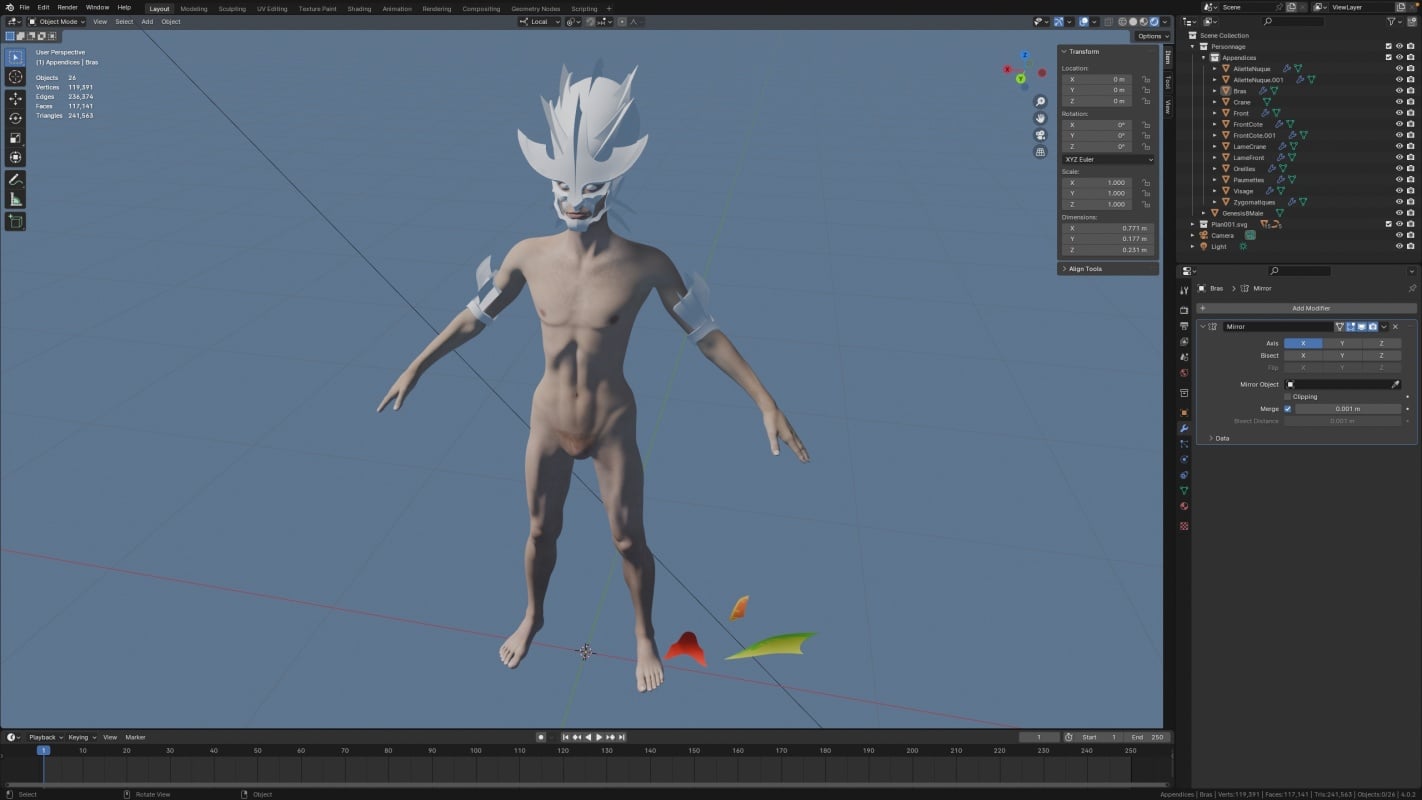Open the Object Mode dropdown
This screenshot has width=1422, height=800.
(57, 21)
